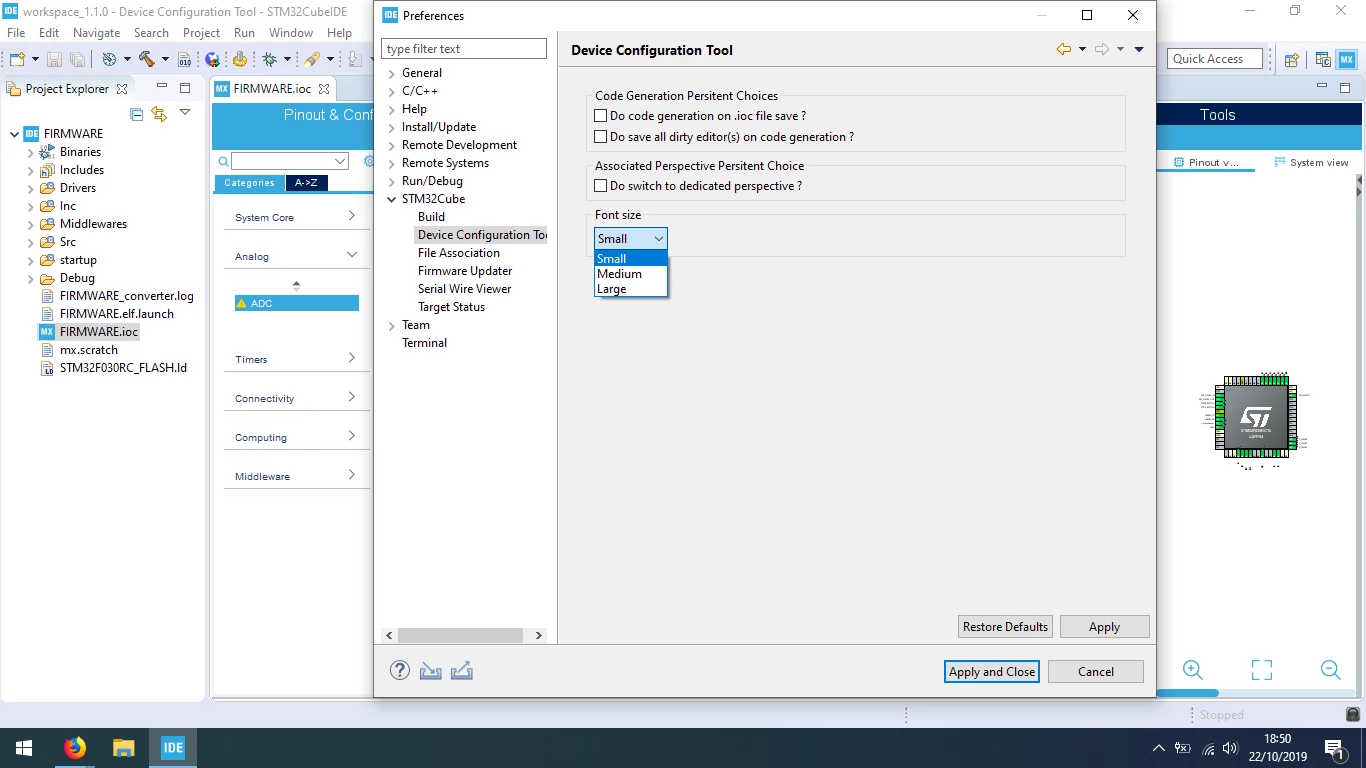Open the Font size combo box
The image size is (1366, 768).
pos(631,239)
